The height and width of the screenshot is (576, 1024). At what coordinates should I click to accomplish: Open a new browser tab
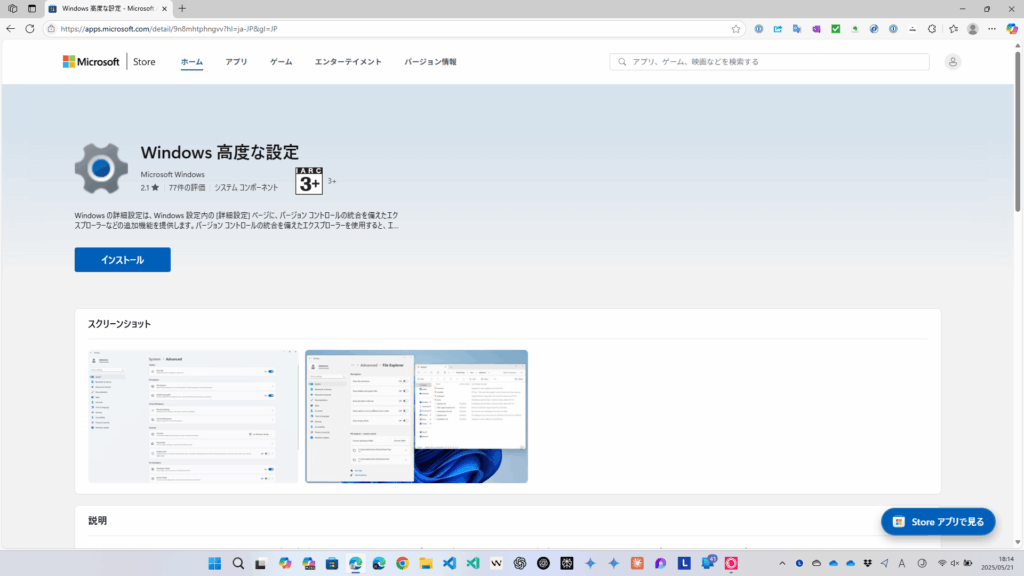point(182,8)
